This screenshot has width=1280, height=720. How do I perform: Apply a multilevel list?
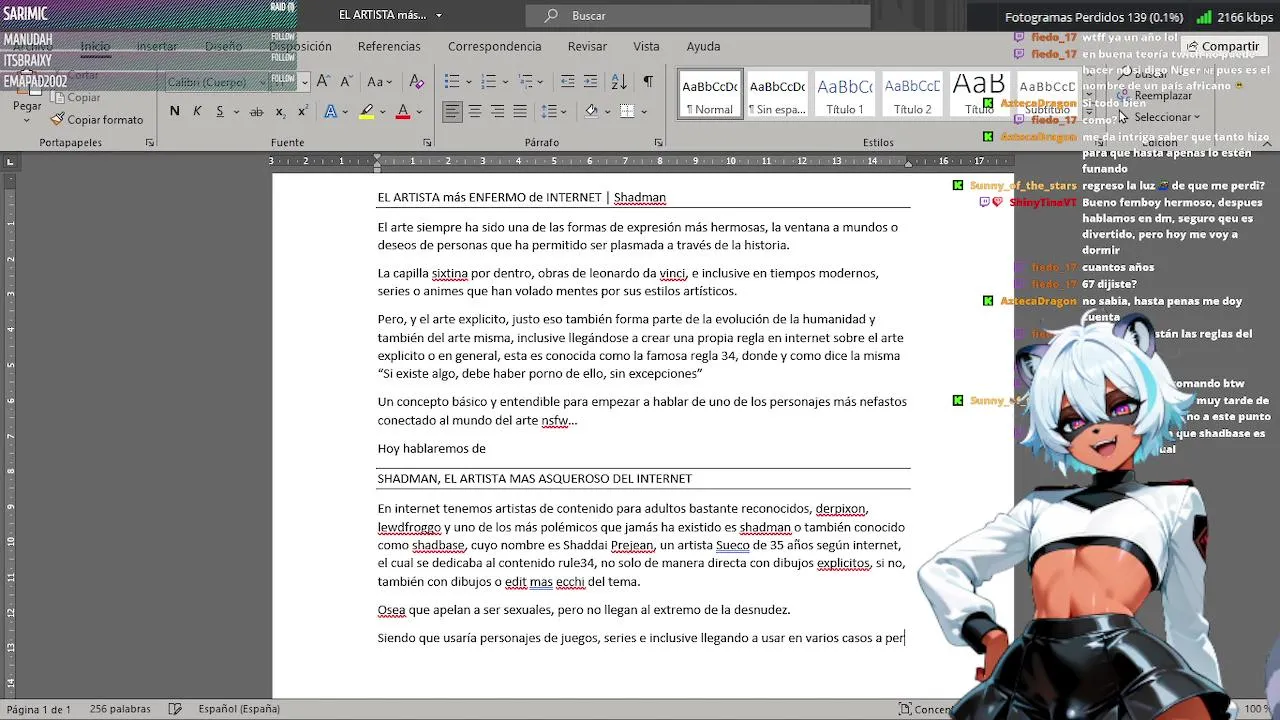click(525, 81)
